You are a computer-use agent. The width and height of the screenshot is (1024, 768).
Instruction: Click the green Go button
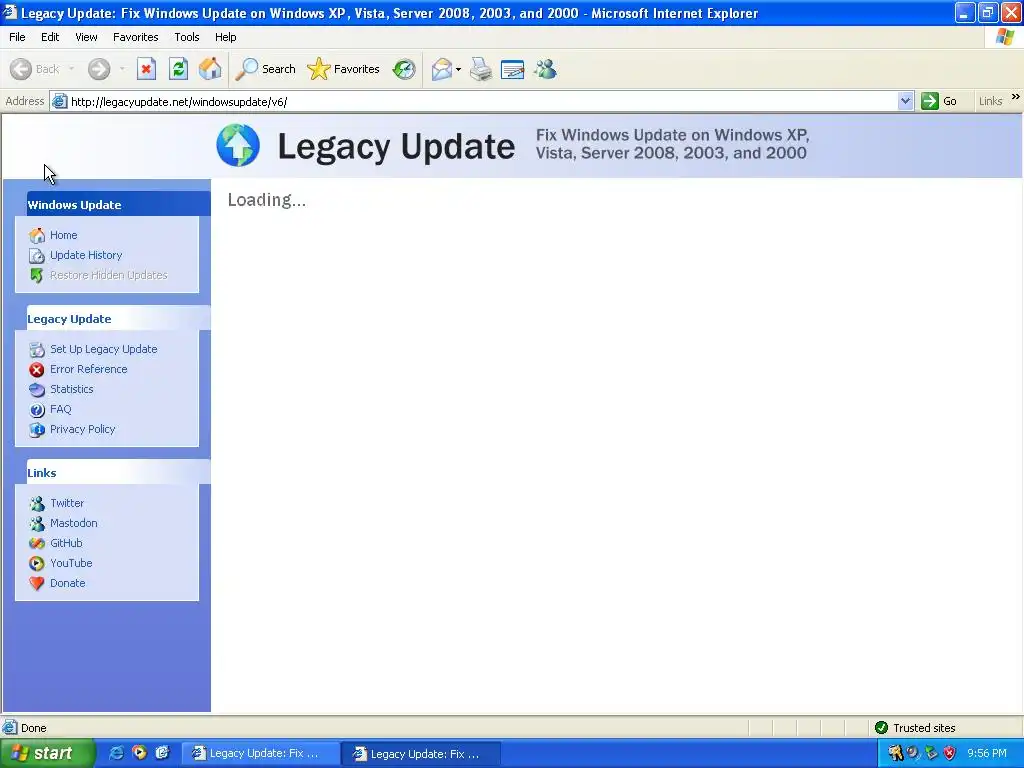[939, 101]
